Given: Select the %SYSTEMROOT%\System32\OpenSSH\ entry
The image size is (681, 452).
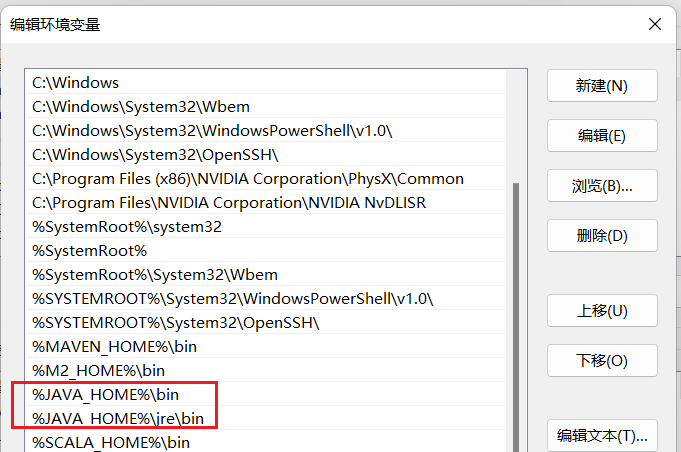Looking at the screenshot, I should 265,323.
